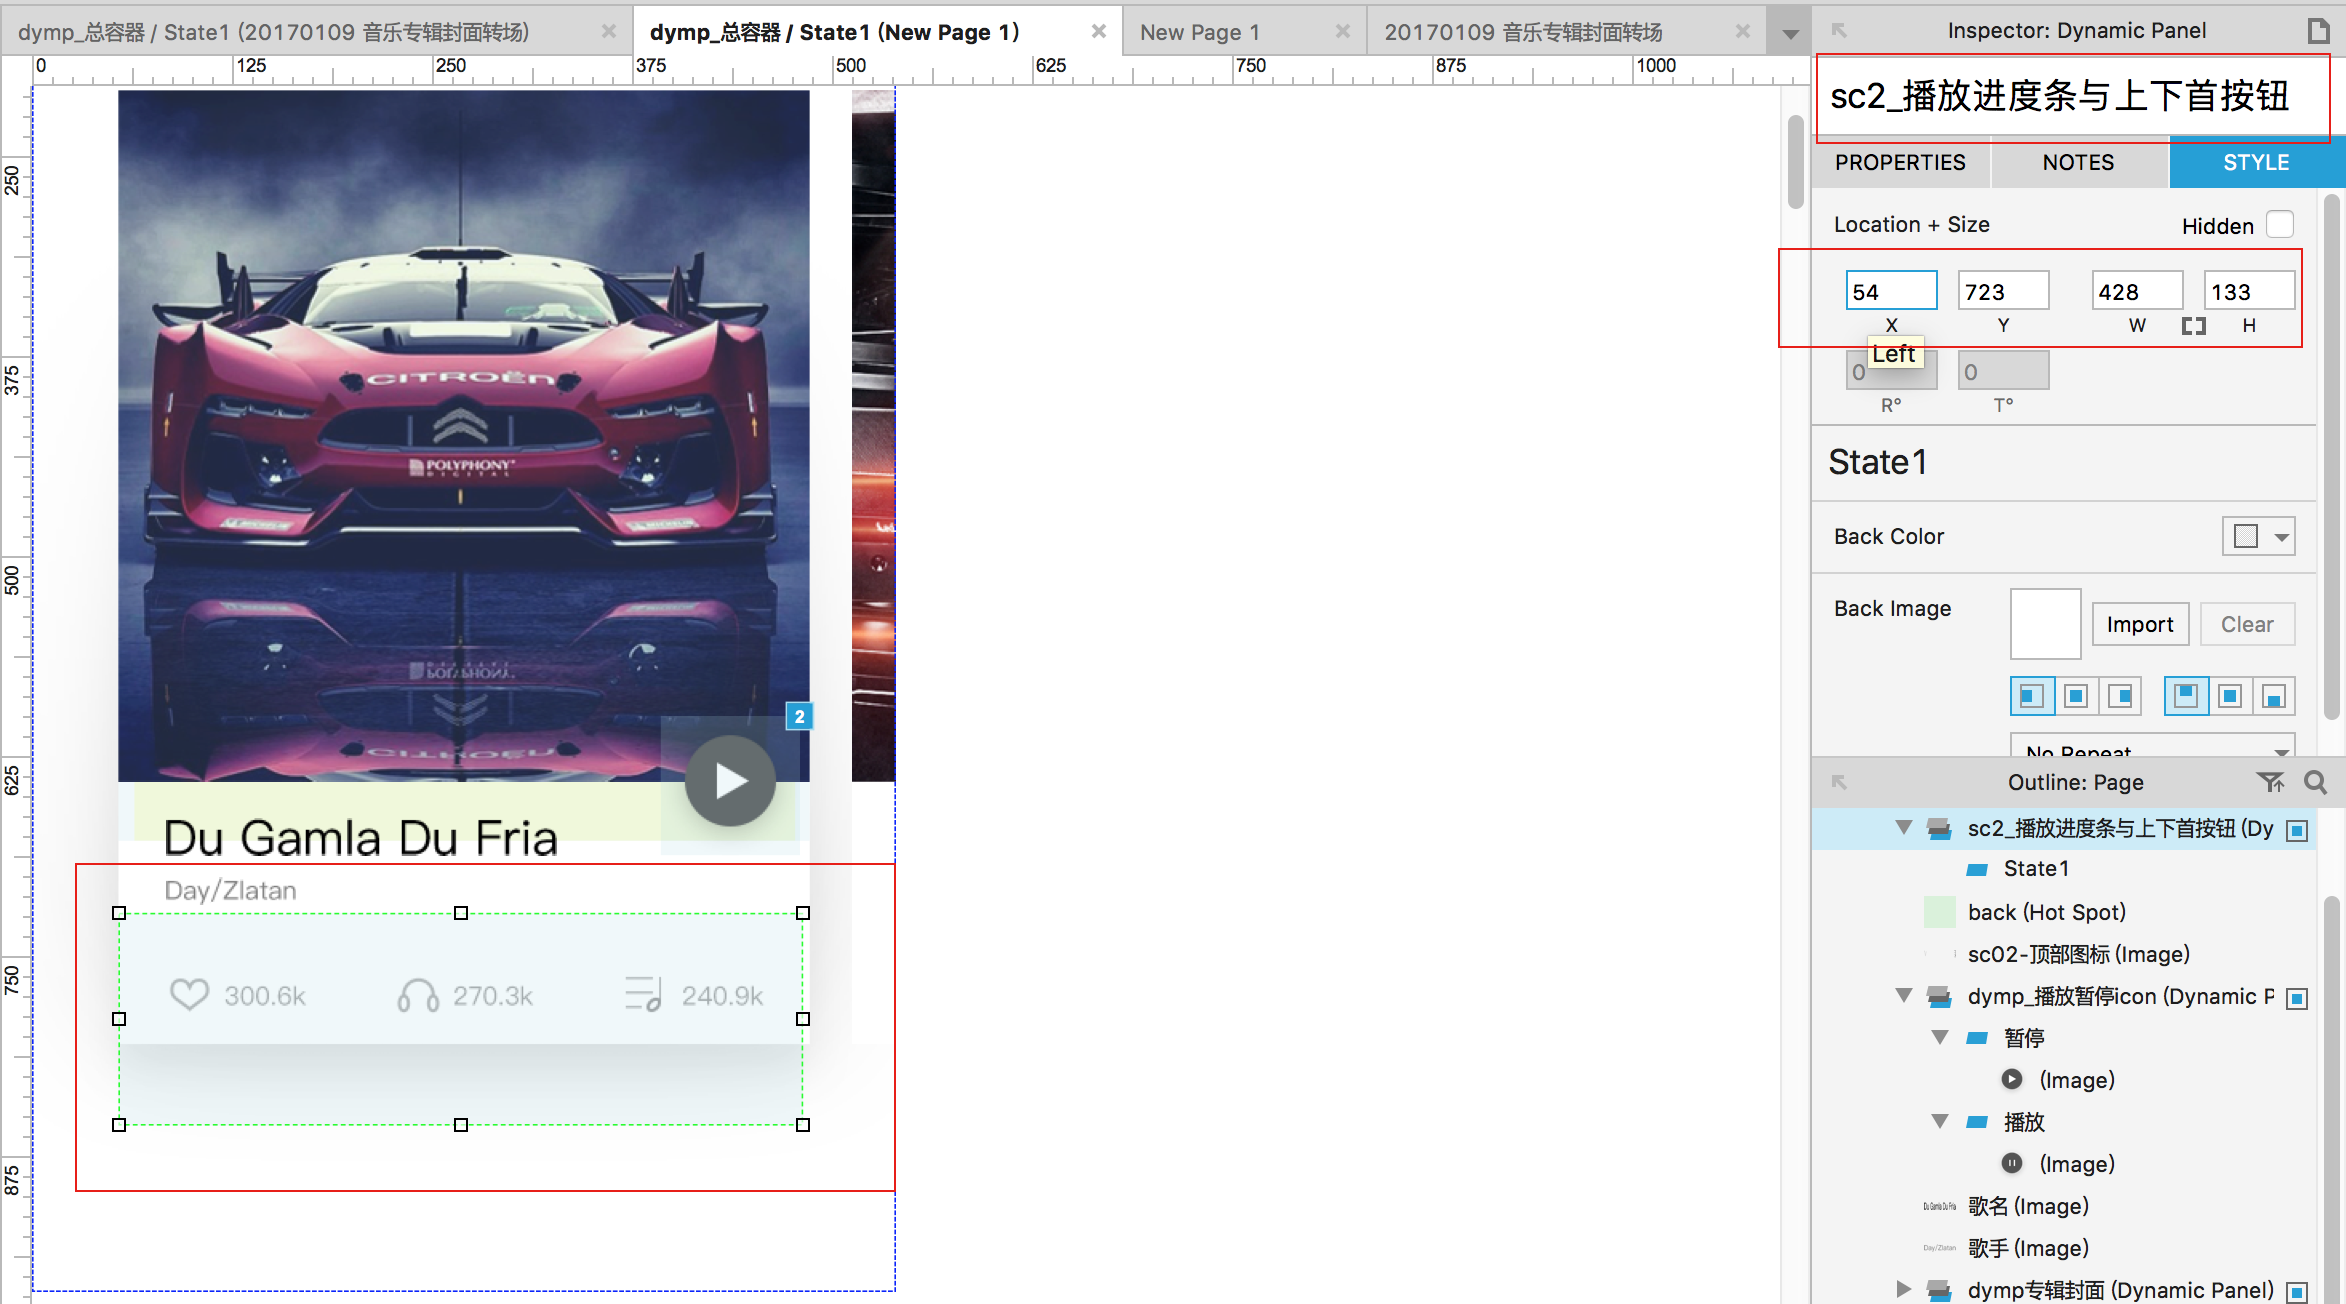This screenshot has width=2346, height=1304.
Task: Select 歌名 (Image) in Outline
Action: (2028, 1206)
